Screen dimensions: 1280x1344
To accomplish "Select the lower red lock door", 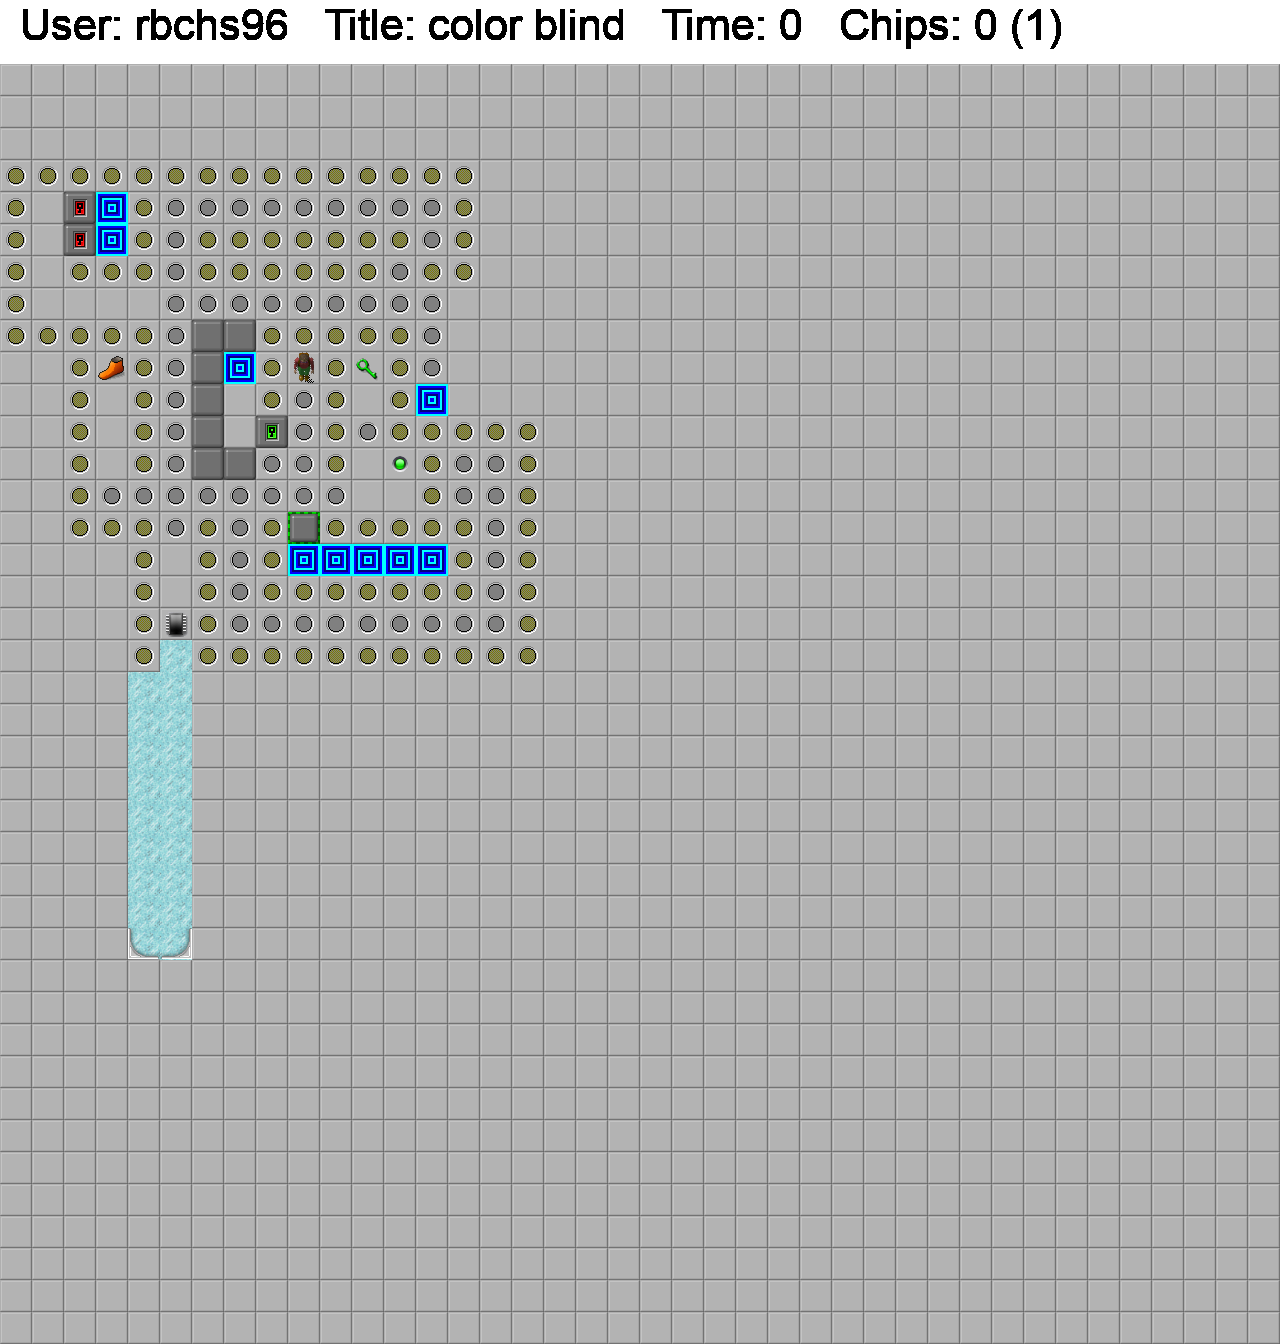I will [80, 240].
